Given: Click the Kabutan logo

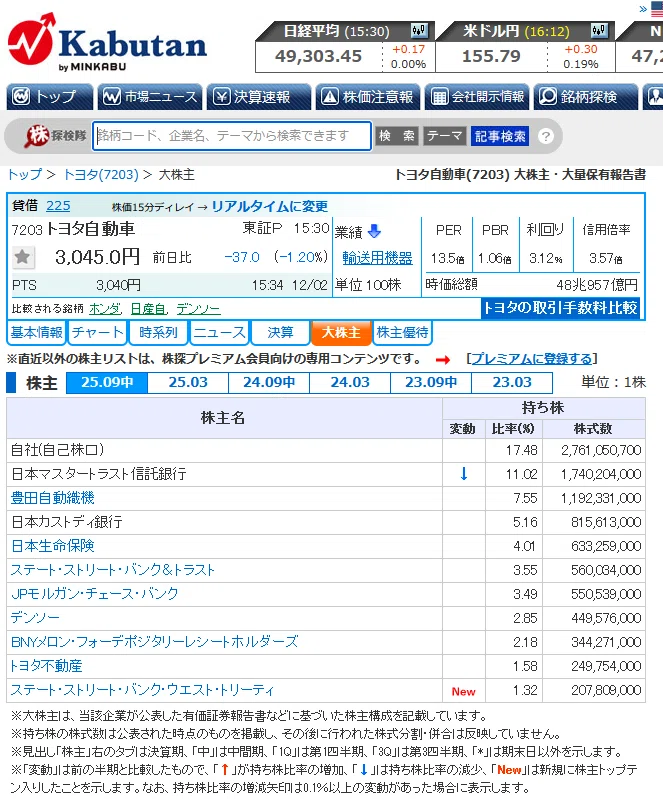Looking at the screenshot, I should pos(107,43).
